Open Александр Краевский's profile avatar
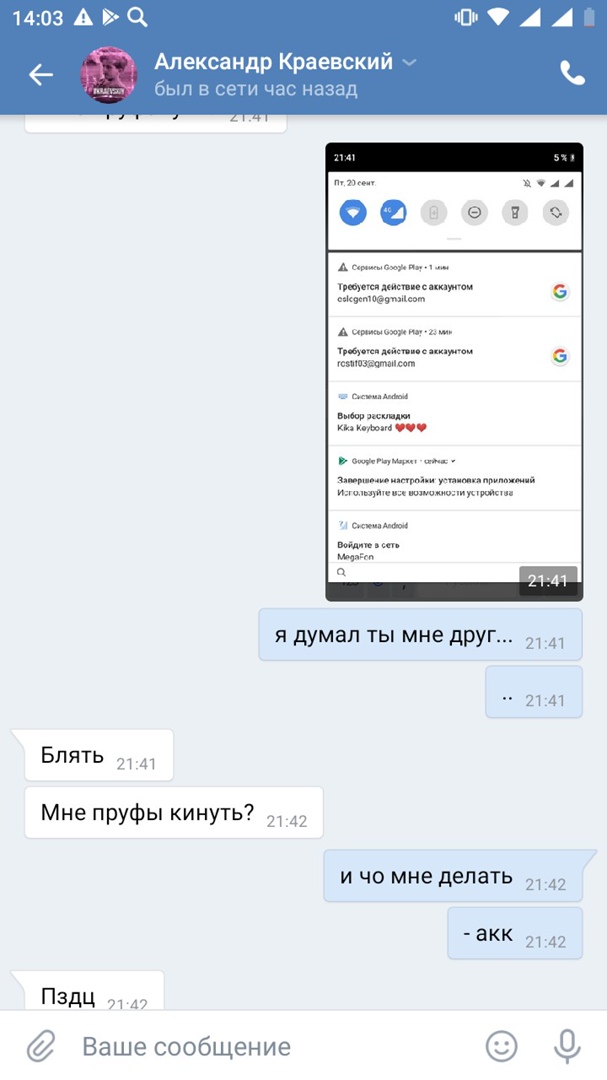The height and width of the screenshot is (1080, 607). tap(108, 74)
